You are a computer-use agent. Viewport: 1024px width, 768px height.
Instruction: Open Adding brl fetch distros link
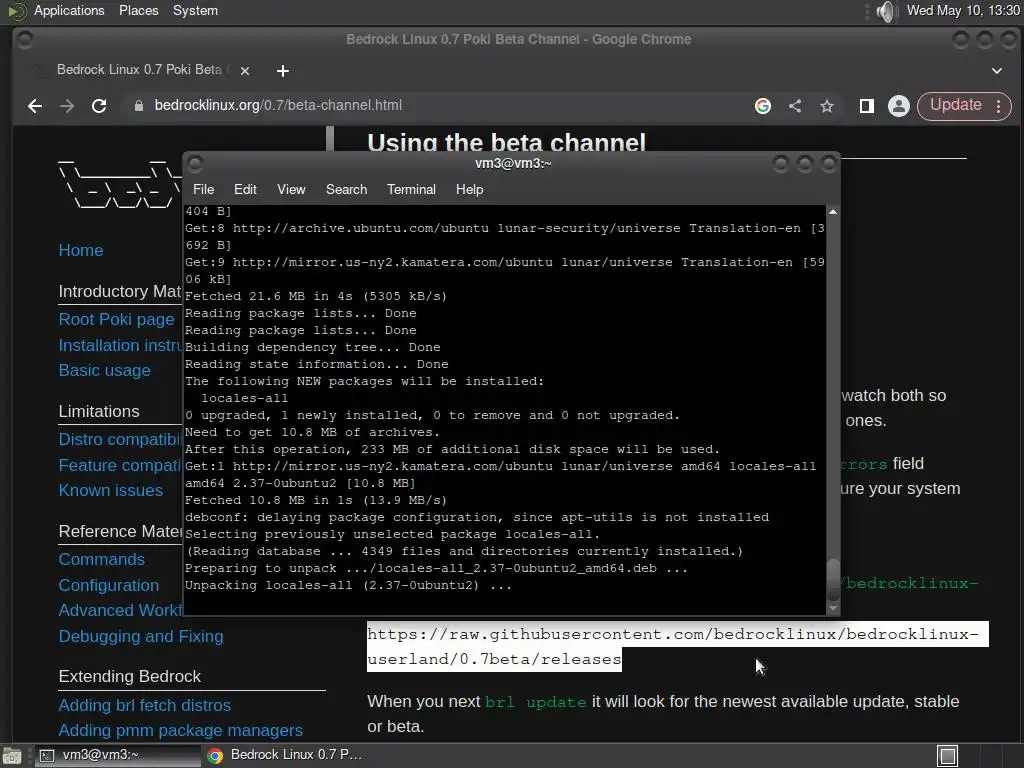pyautogui.click(x=144, y=706)
